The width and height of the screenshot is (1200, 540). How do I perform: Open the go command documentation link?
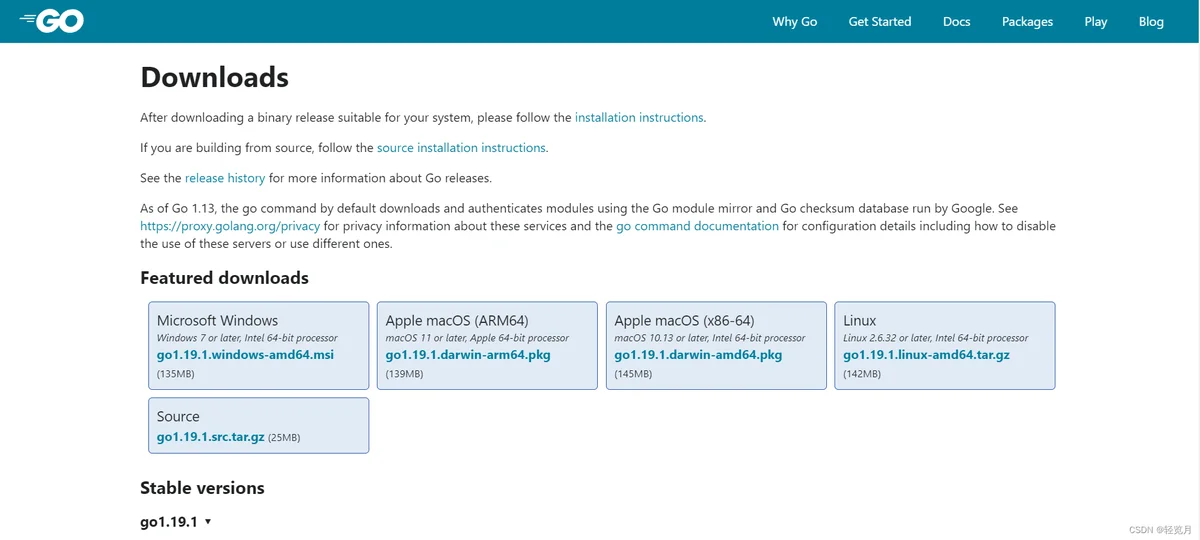697,226
